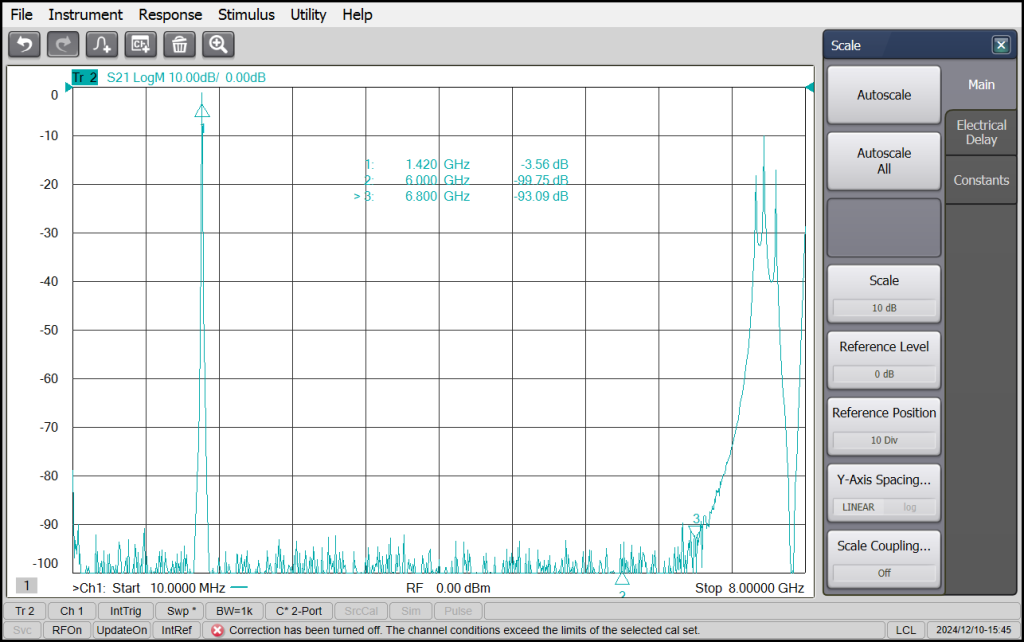Screen dimensions: 1024x642
Task: Click the S21 LogM trace title
Action: point(186,78)
